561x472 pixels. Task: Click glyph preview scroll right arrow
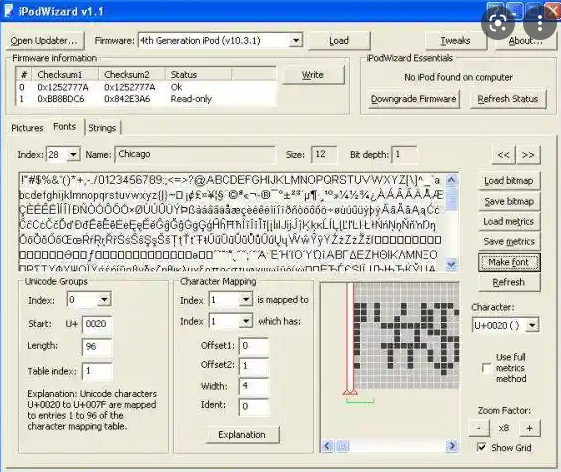[x=452, y=446]
